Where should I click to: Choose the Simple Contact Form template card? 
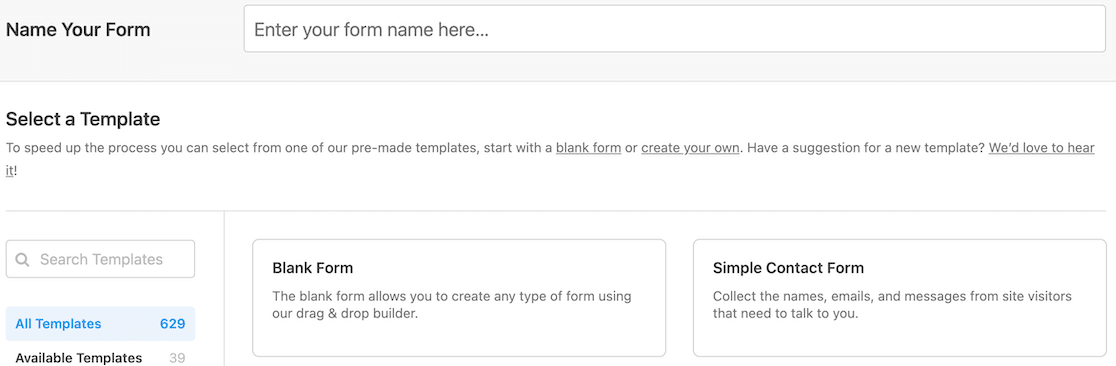[900, 298]
